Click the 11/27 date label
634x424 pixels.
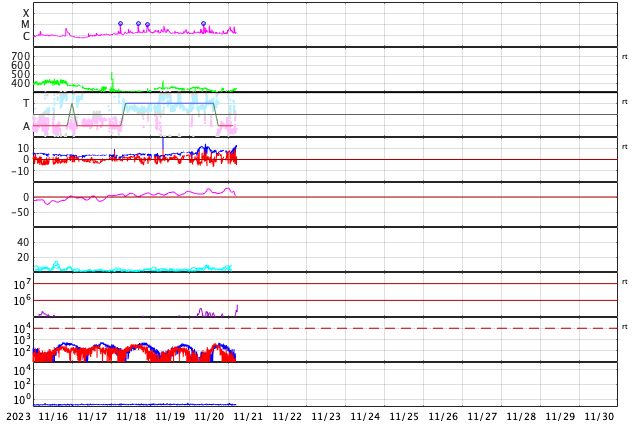click(x=482, y=417)
